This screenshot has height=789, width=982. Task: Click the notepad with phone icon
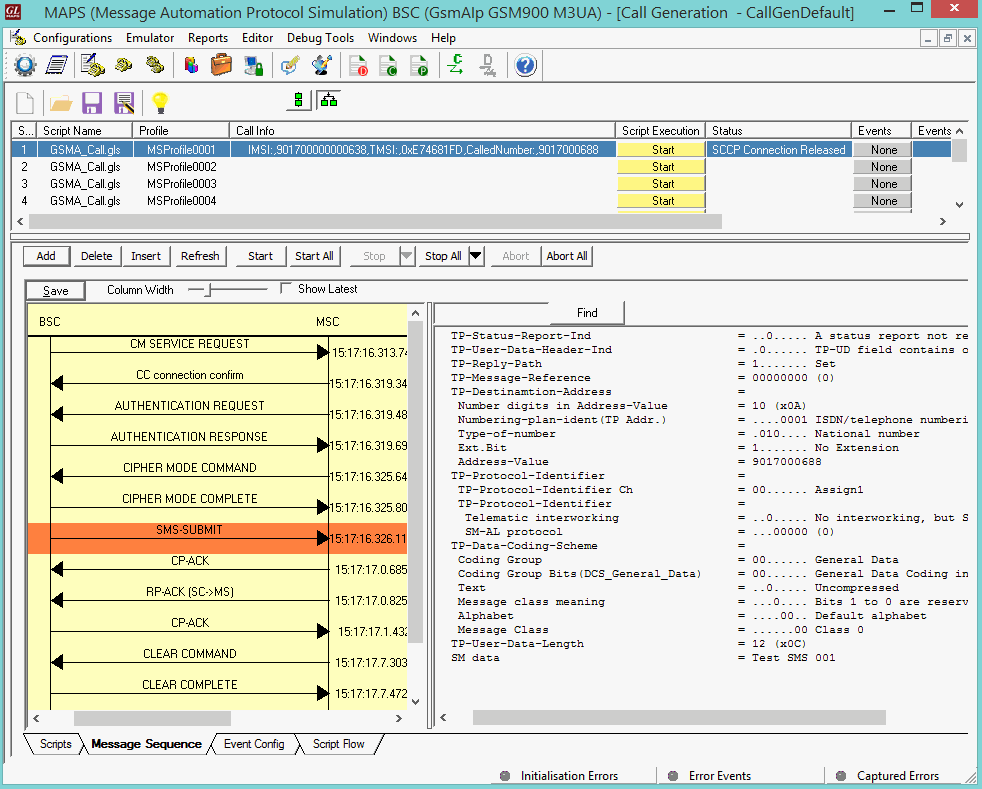[x=93, y=65]
